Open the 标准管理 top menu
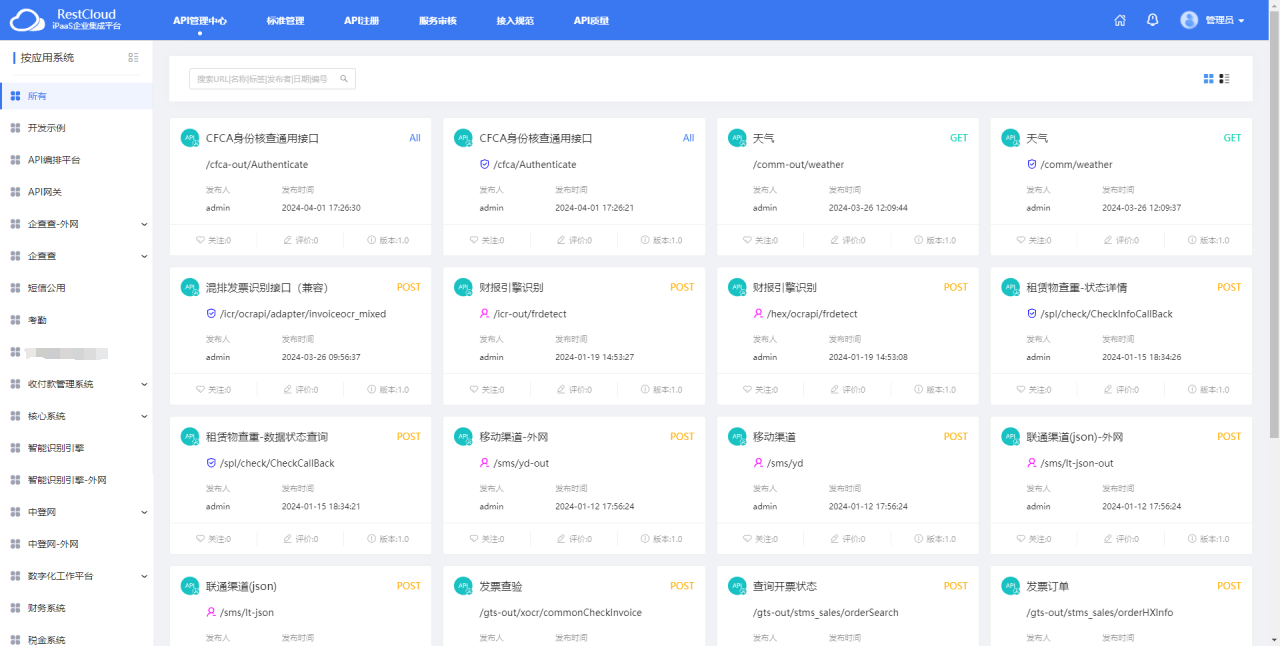Viewport: 1280px width, 646px height. (x=285, y=20)
